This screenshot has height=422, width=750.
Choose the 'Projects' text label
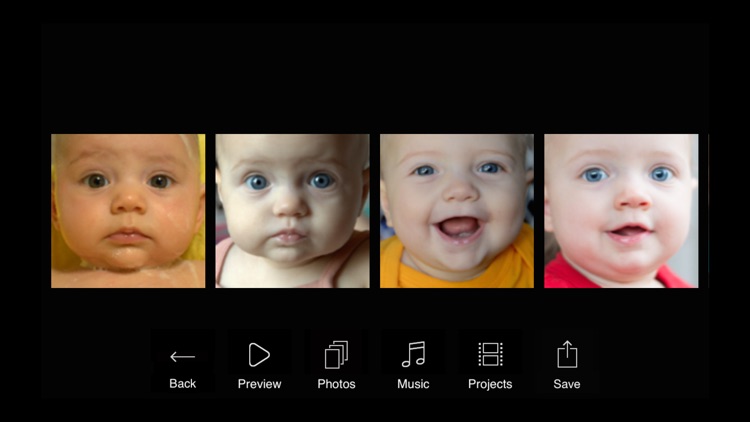(490, 384)
